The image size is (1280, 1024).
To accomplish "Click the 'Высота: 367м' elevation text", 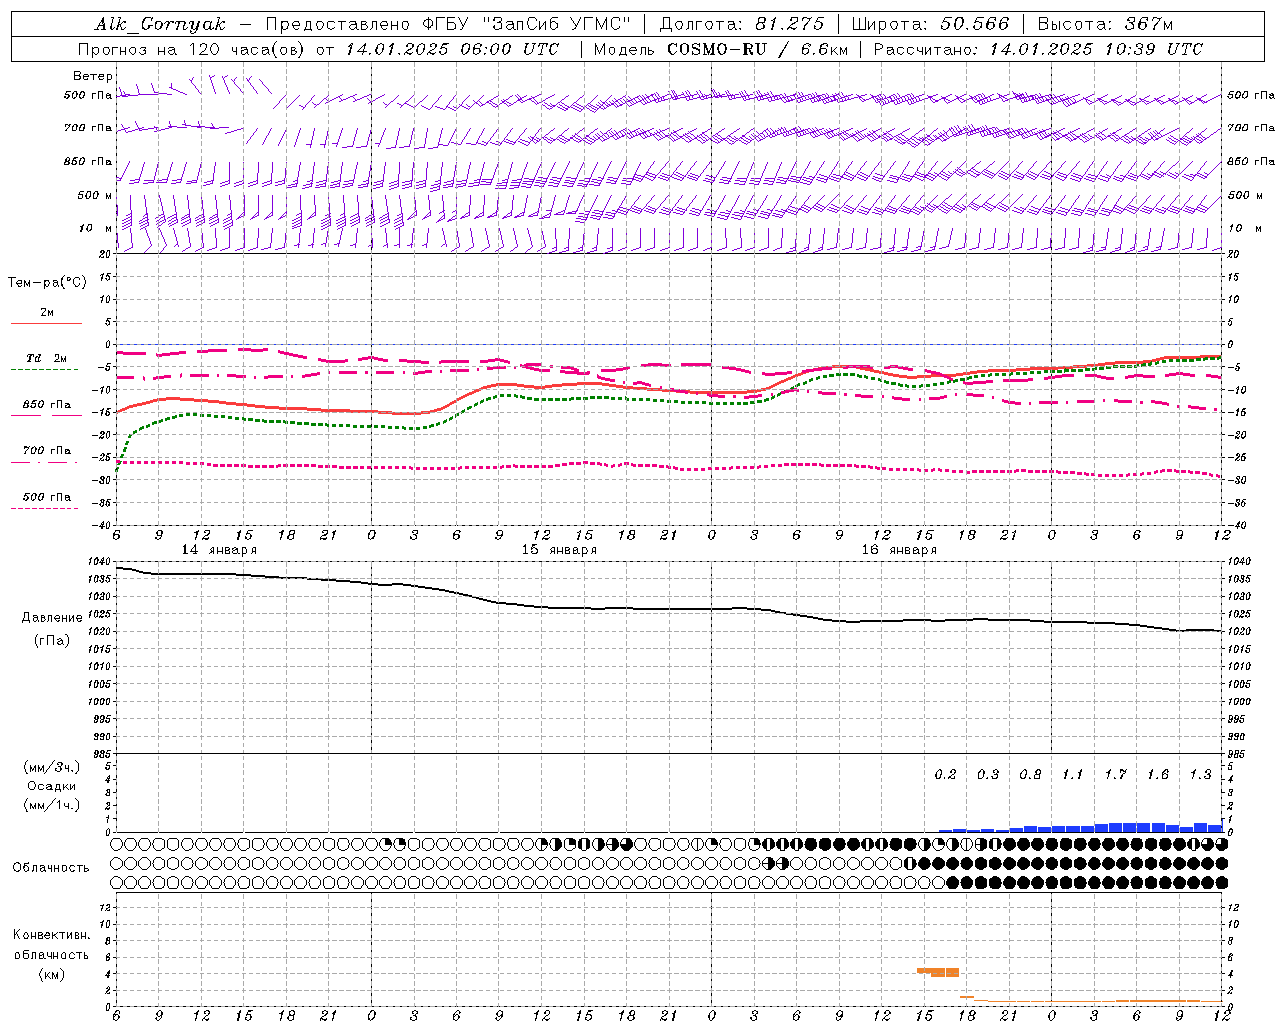I will click(1105, 24).
